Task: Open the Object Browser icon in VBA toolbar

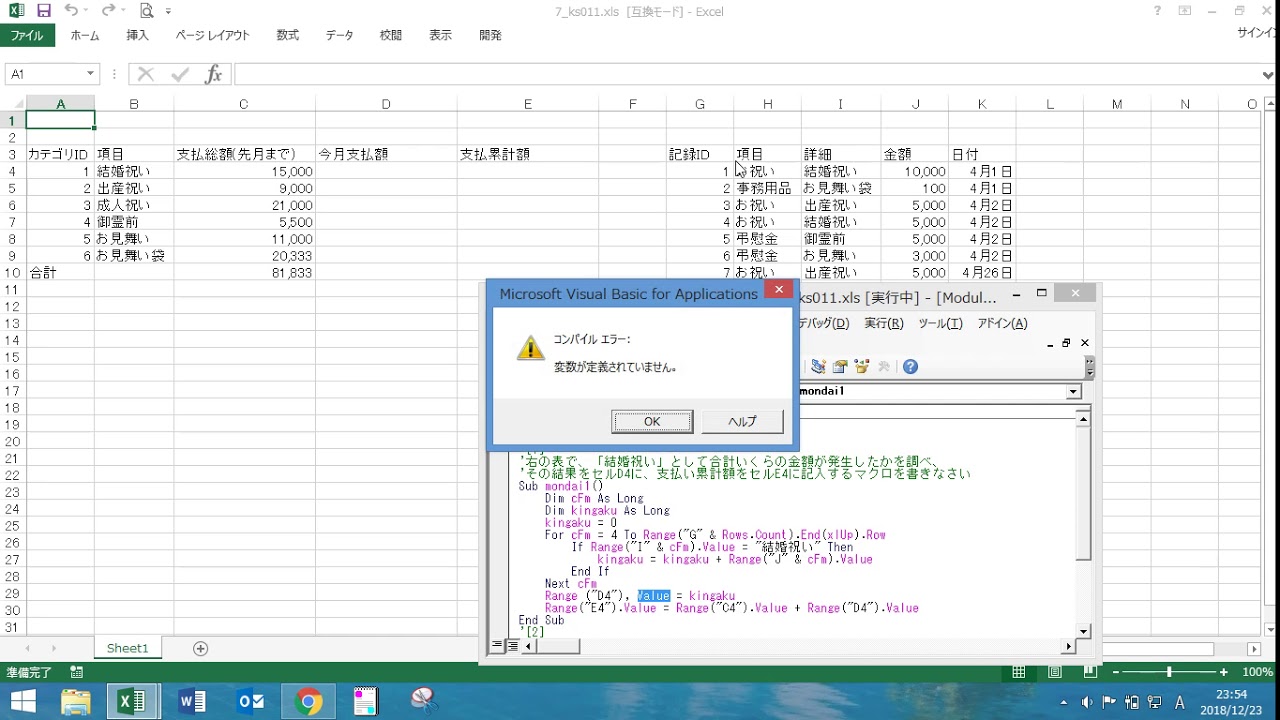Action: 862,367
